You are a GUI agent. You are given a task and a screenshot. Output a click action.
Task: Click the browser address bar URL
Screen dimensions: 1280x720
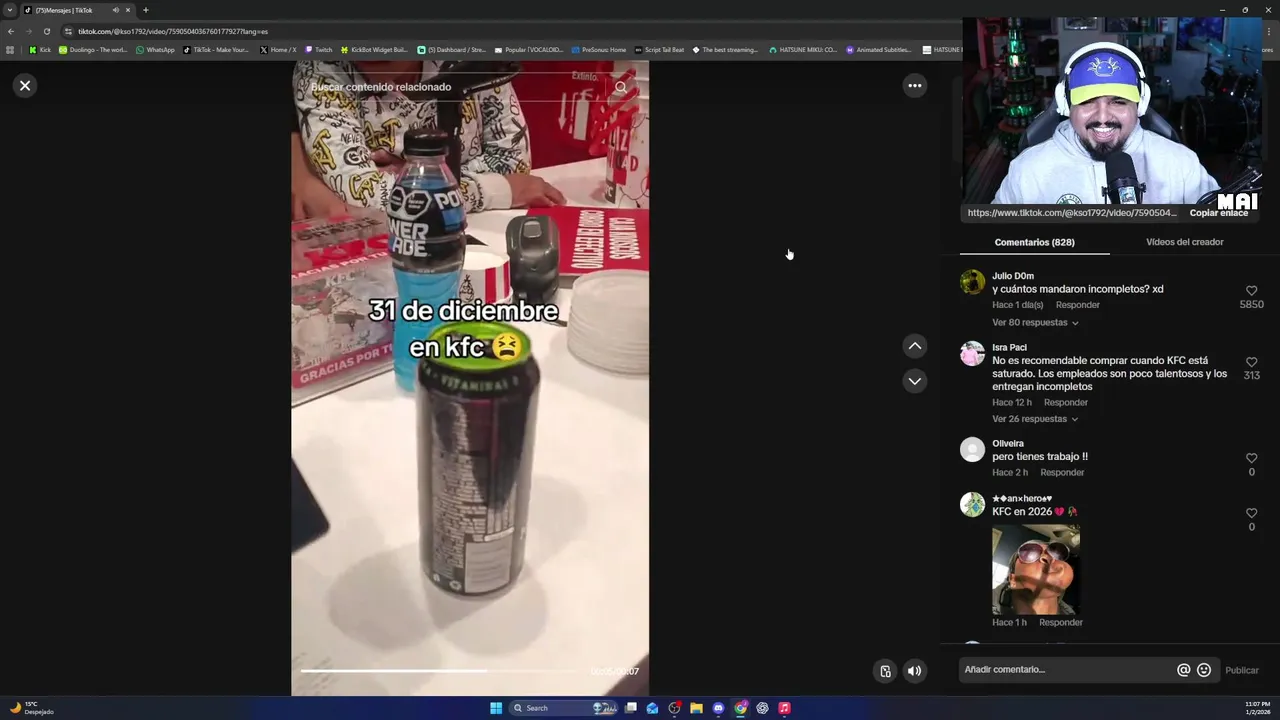pos(173,31)
